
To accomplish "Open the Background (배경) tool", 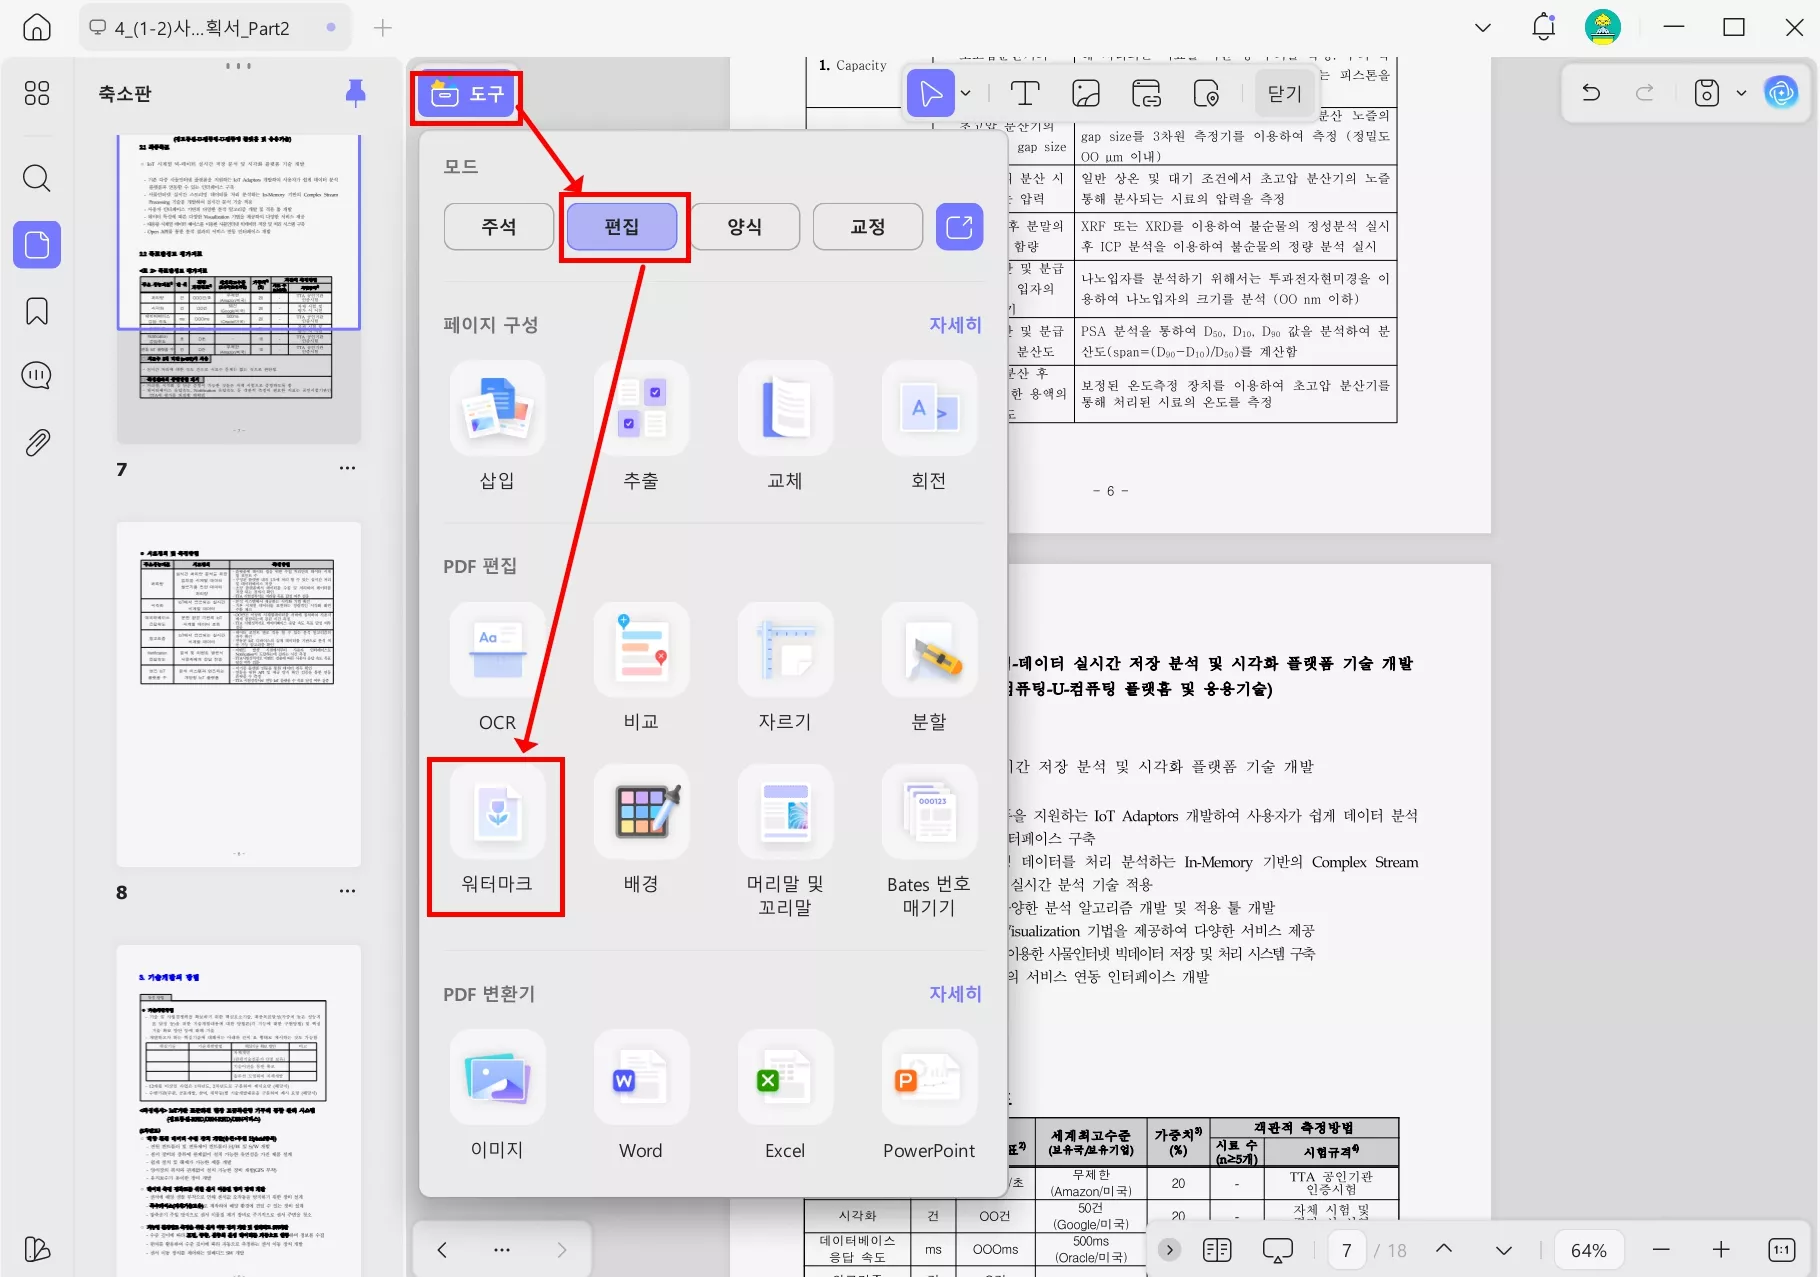I will [x=641, y=812].
